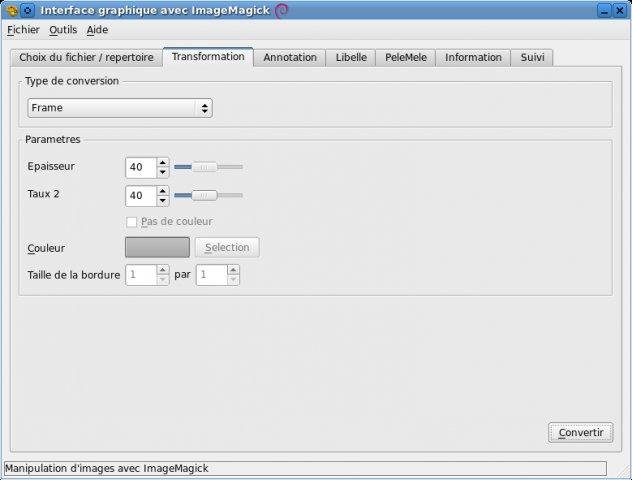Click status text Manipulation d'images avec ImageMagick

coord(107,468)
